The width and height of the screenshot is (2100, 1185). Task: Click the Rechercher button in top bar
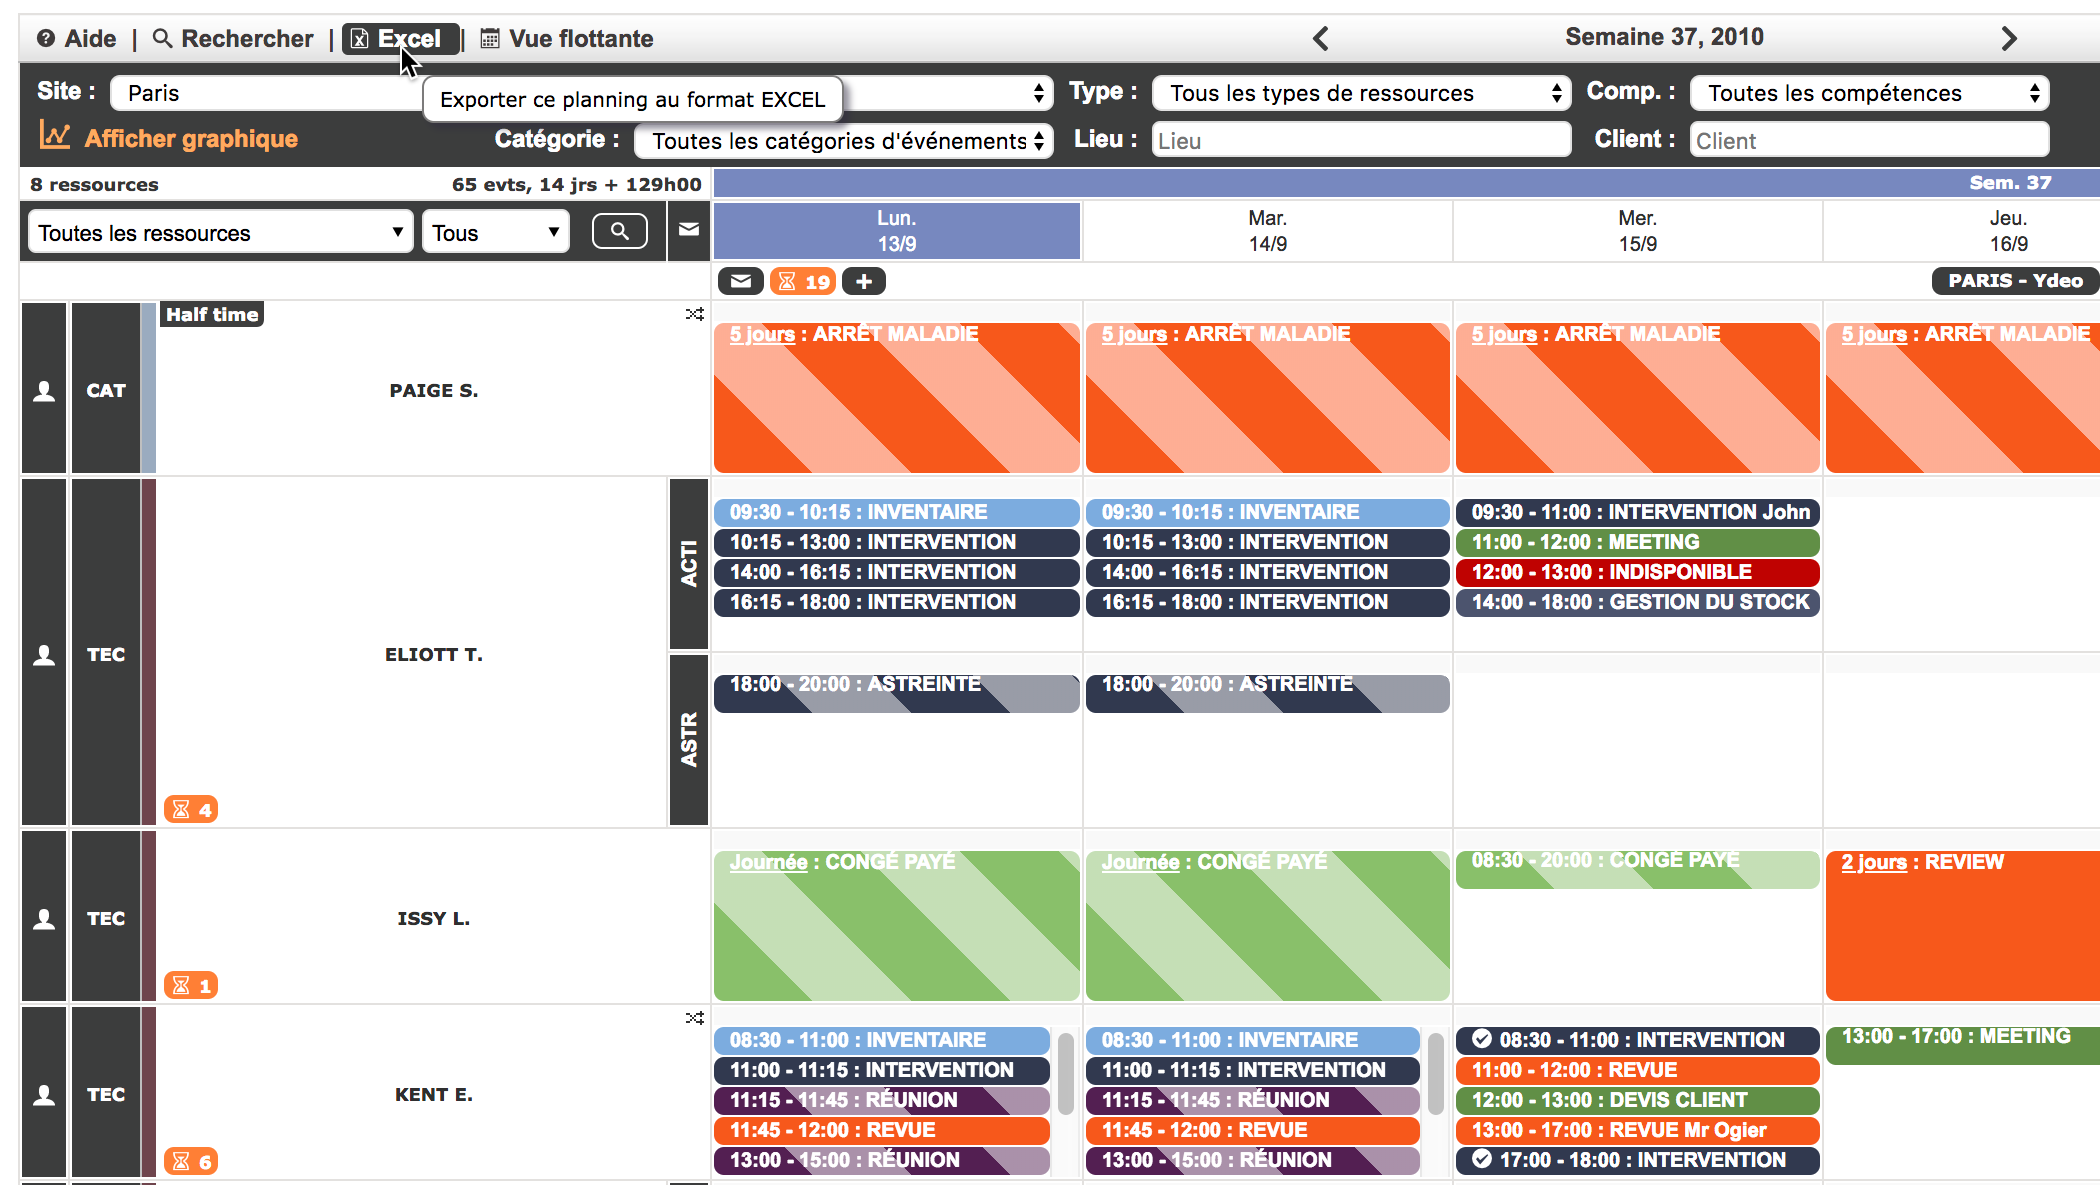tap(233, 39)
